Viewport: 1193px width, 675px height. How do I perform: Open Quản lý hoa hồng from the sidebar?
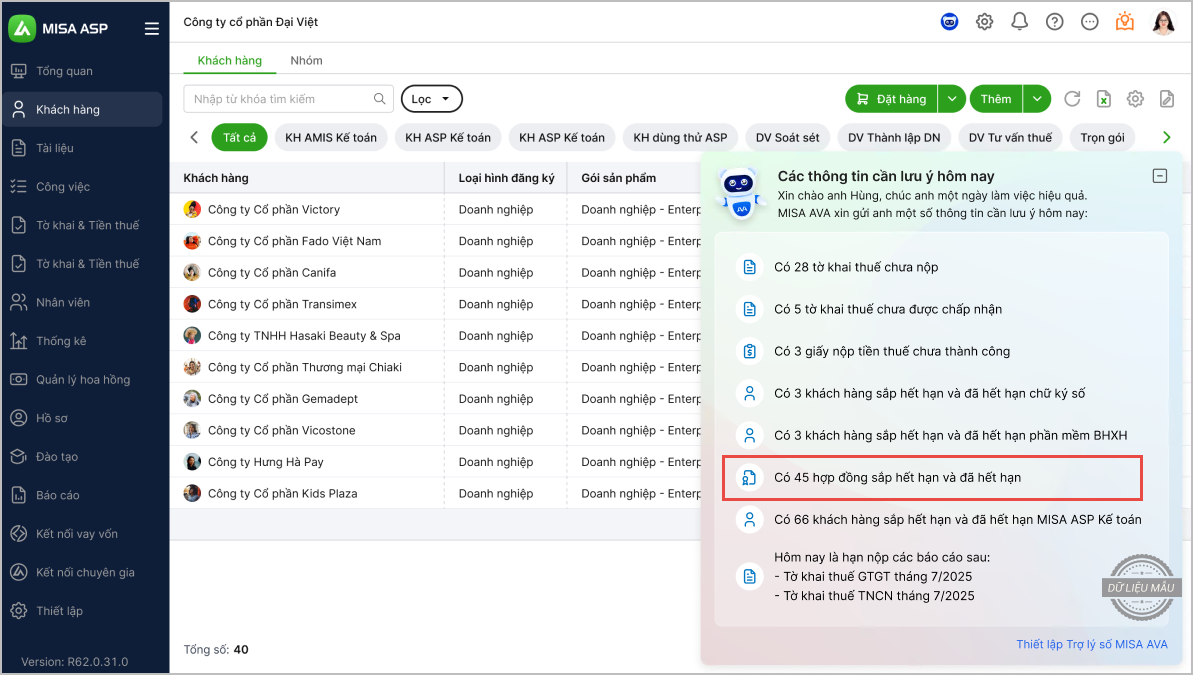coord(82,380)
